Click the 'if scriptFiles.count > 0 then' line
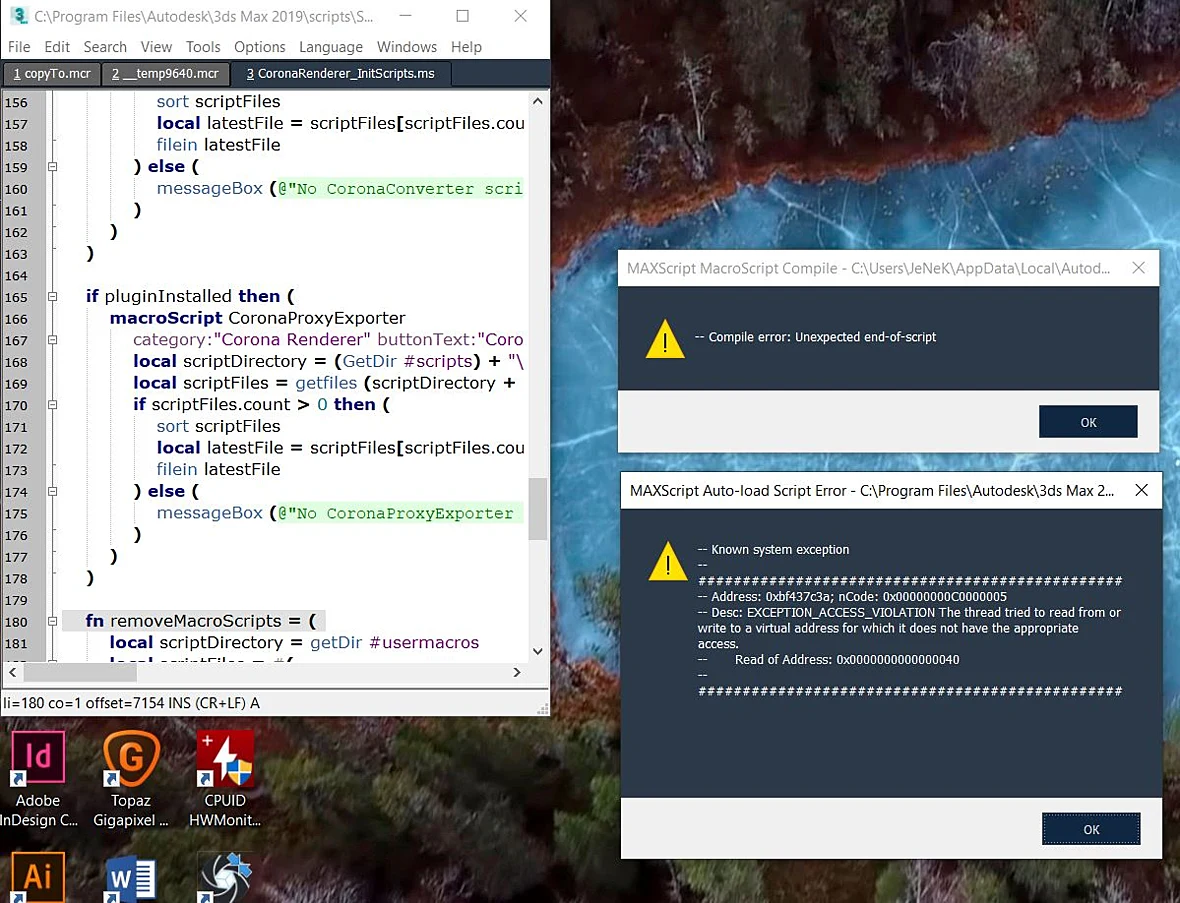The height and width of the screenshot is (903, 1180). [x=261, y=405]
